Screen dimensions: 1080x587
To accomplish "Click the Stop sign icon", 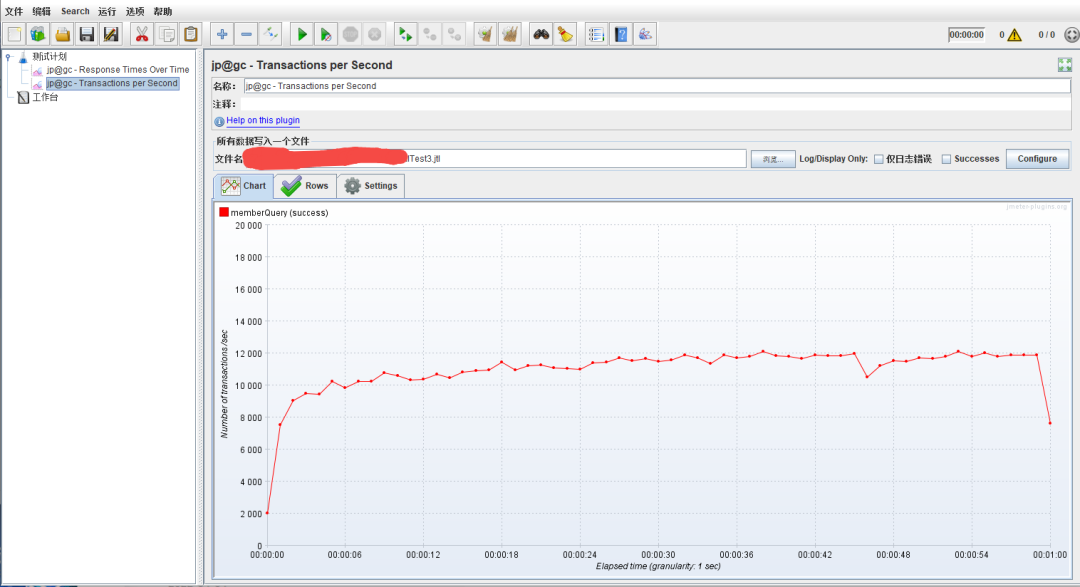I will click(x=351, y=34).
